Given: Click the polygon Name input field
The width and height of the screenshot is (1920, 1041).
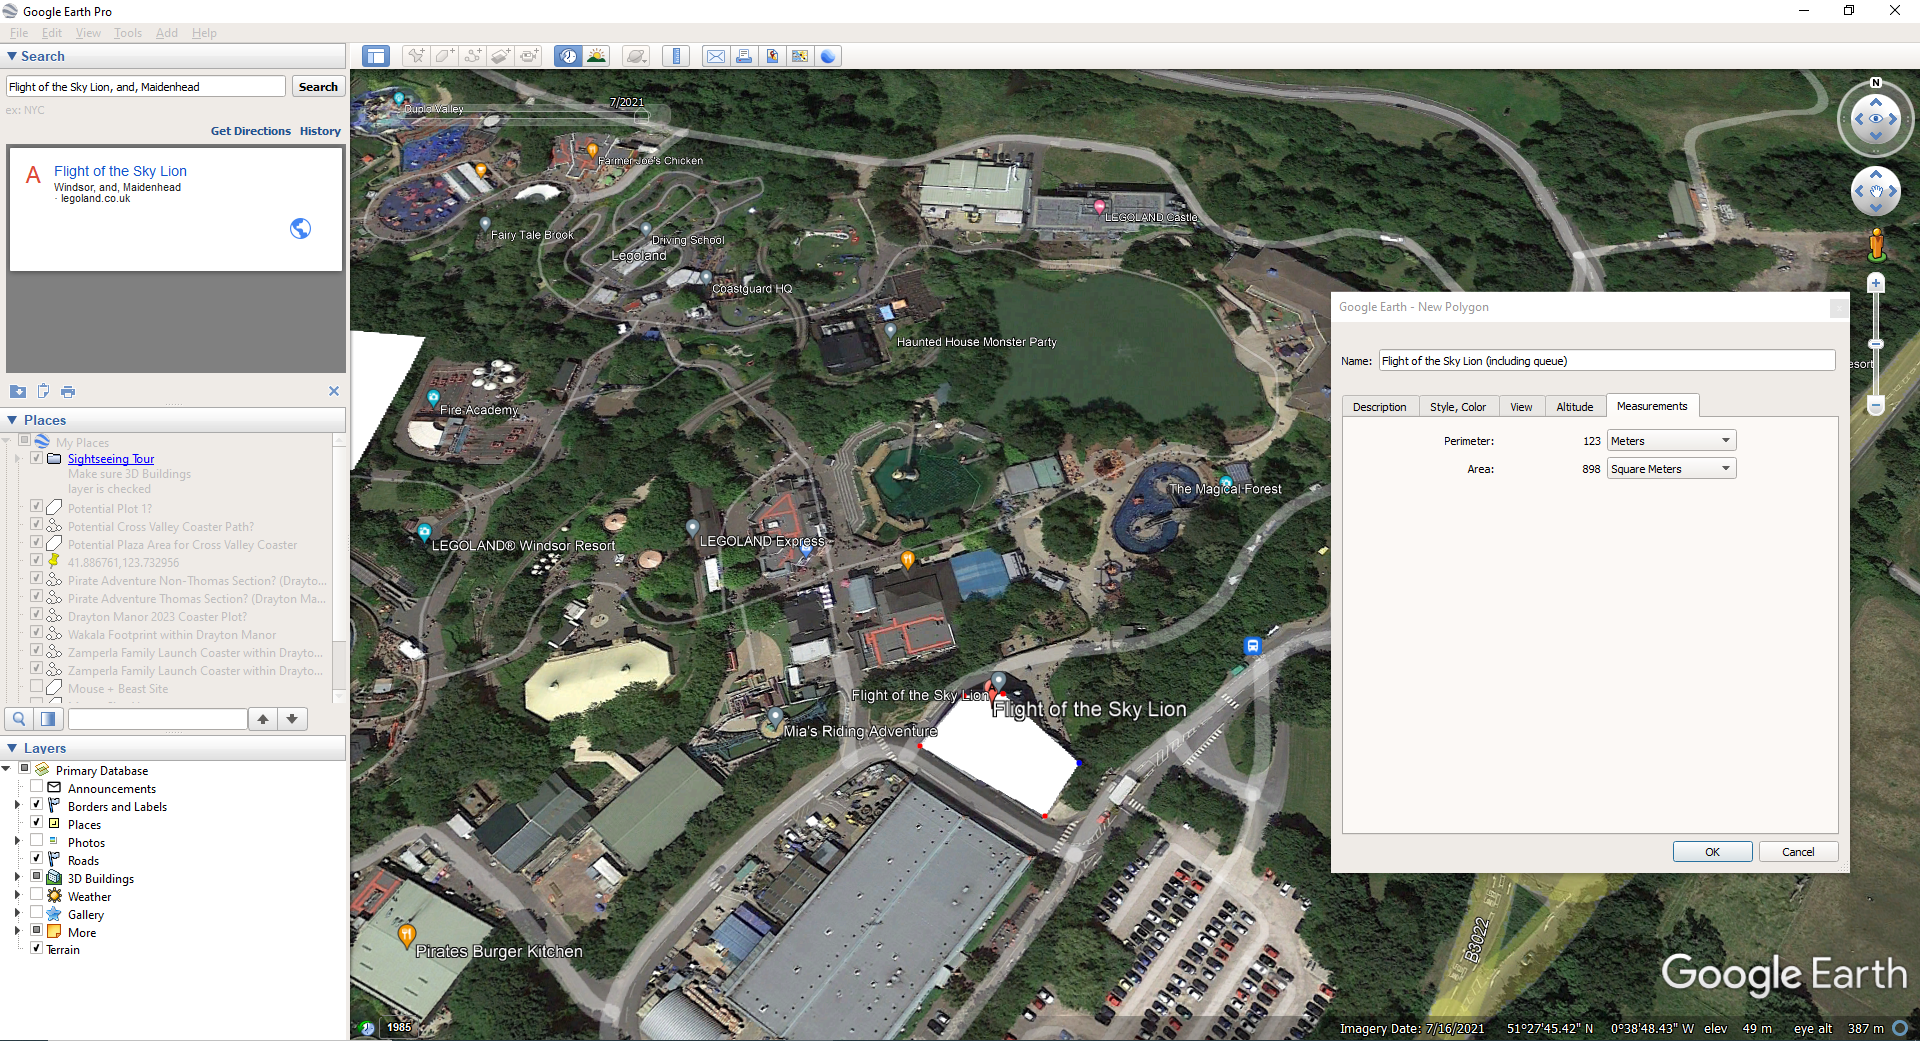Looking at the screenshot, I should [1607, 361].
